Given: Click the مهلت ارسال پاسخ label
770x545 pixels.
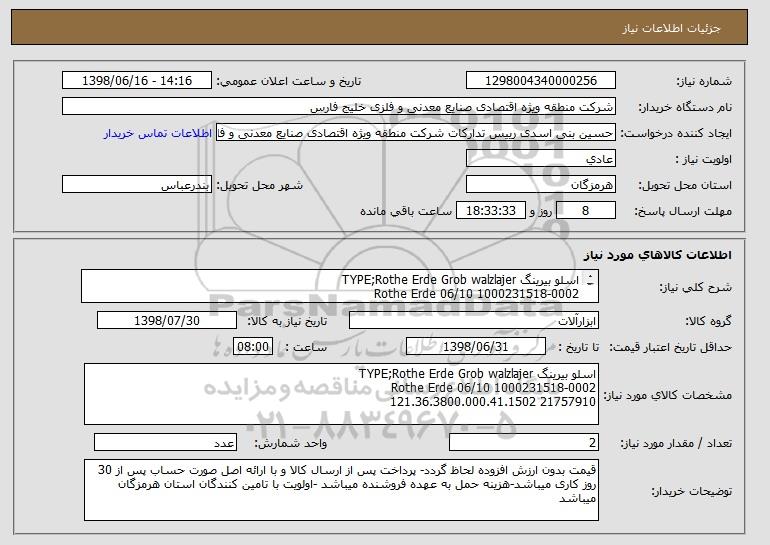Looking at the screenshot, I should point(683,211).
